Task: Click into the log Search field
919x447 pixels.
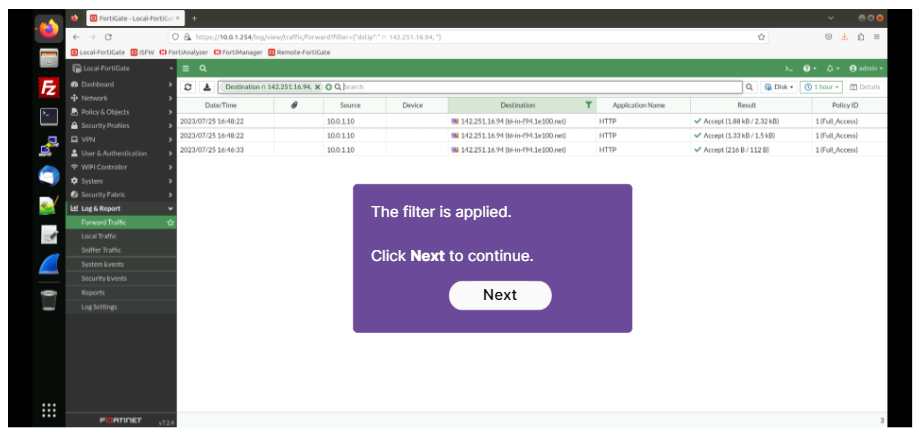Action: pyautogui.click(x=539, y=87)
